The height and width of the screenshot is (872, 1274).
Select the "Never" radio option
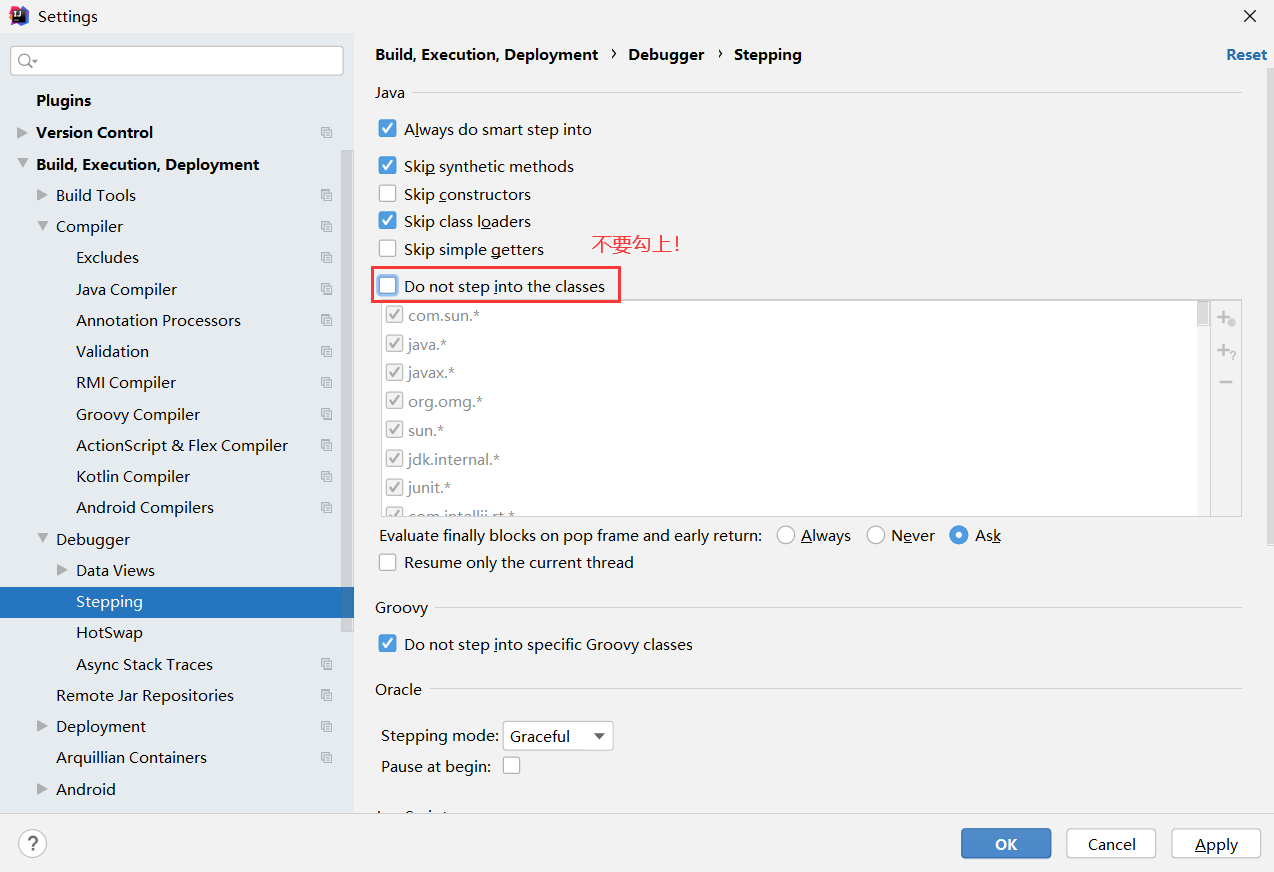pyautogui.click(x=876, y=536)
